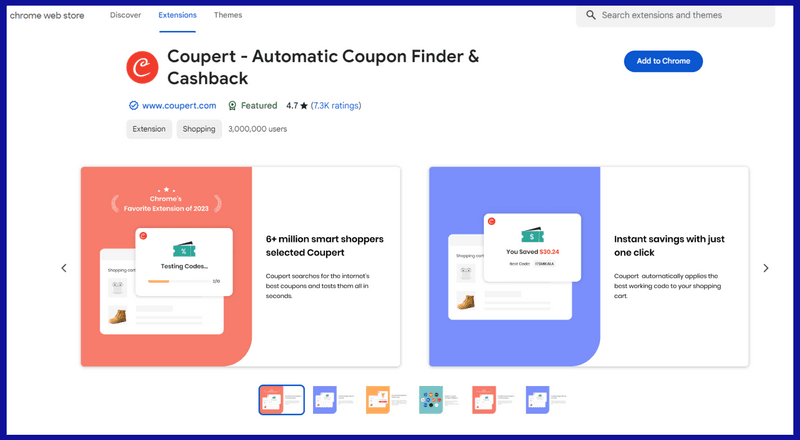Viewport: 800px width, 440px height.
Task: Click the star rating icon
Action: (x=304, y=105)
